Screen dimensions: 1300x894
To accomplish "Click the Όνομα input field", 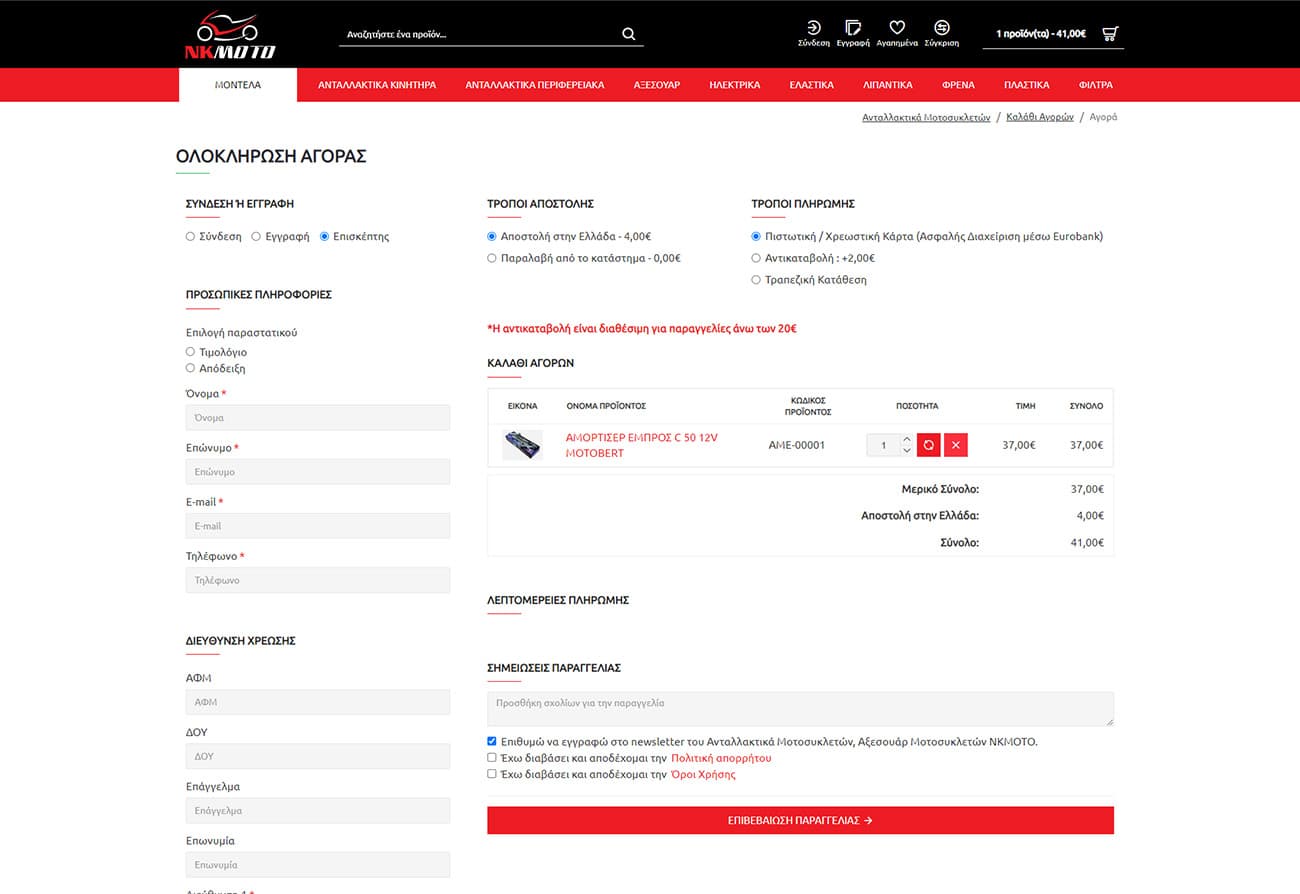I will click(x=318, y=418).
